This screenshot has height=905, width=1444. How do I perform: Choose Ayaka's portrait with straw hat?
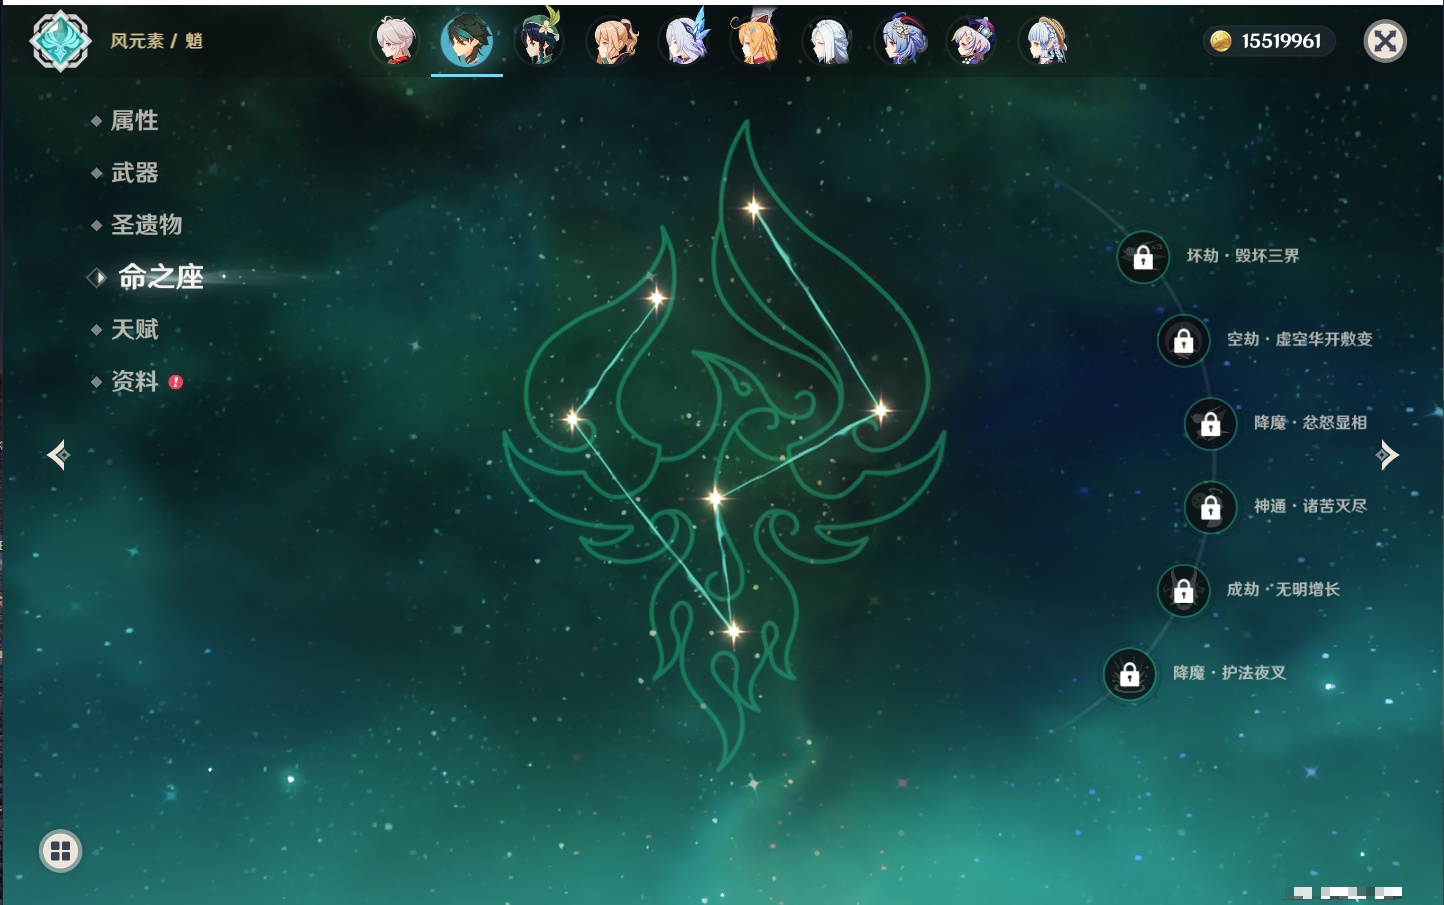(x=1045, y=41)
